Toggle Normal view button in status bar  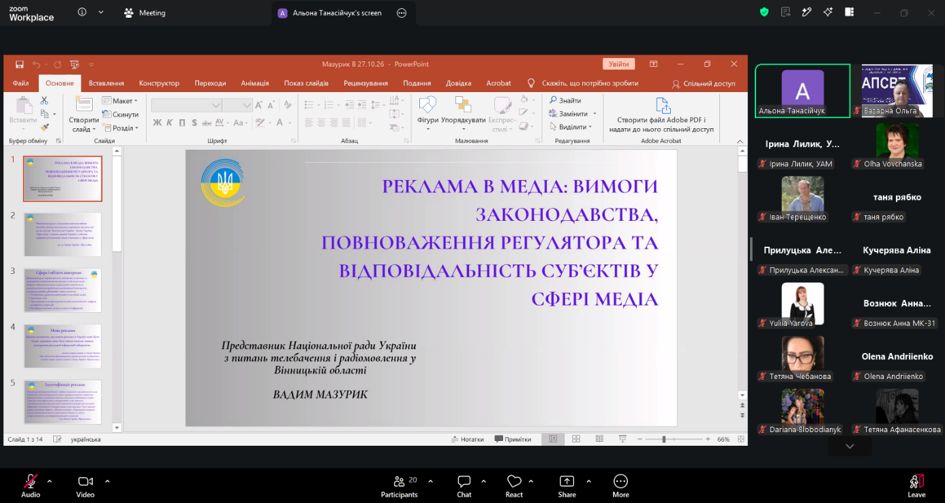[x=552, y=439]
